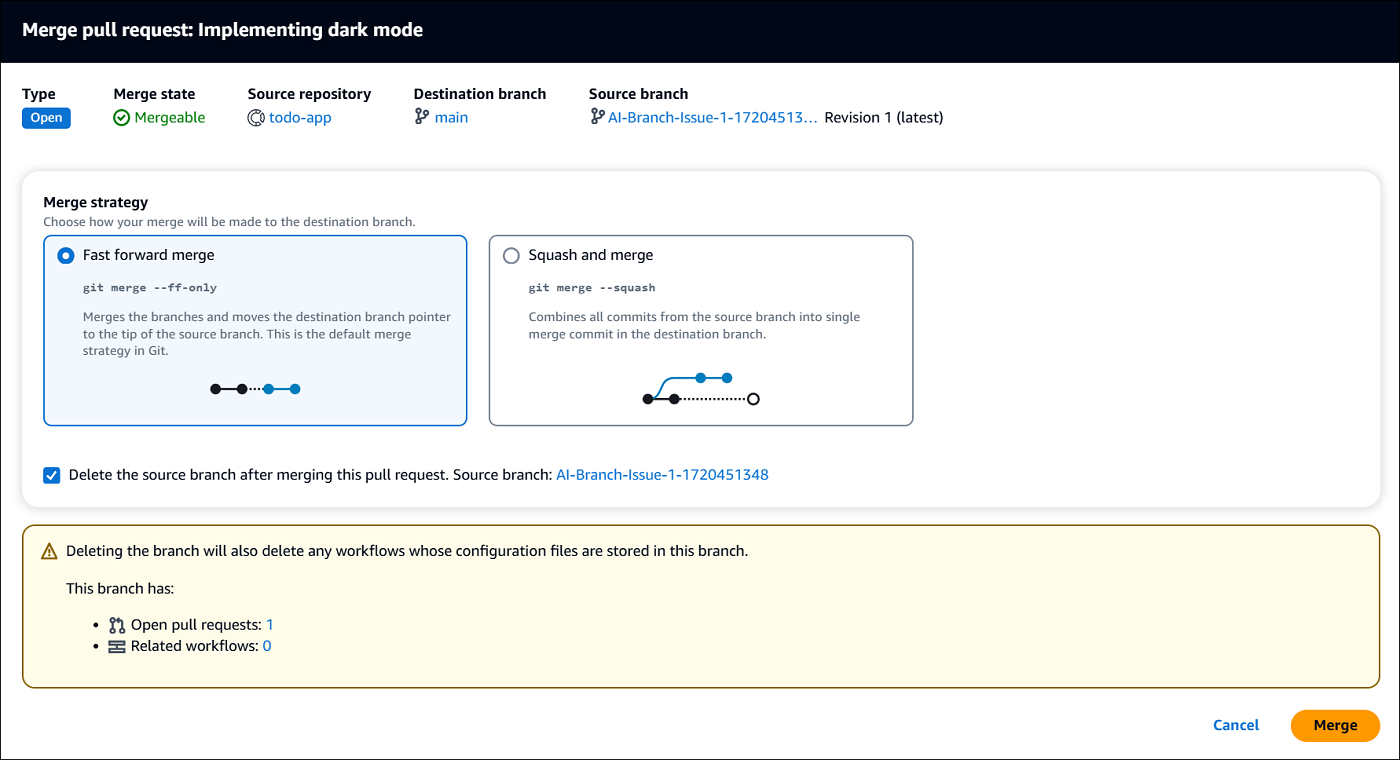Open AI-Branch-Issue-1-1720451348 link next to checkbox

point(662,475)
